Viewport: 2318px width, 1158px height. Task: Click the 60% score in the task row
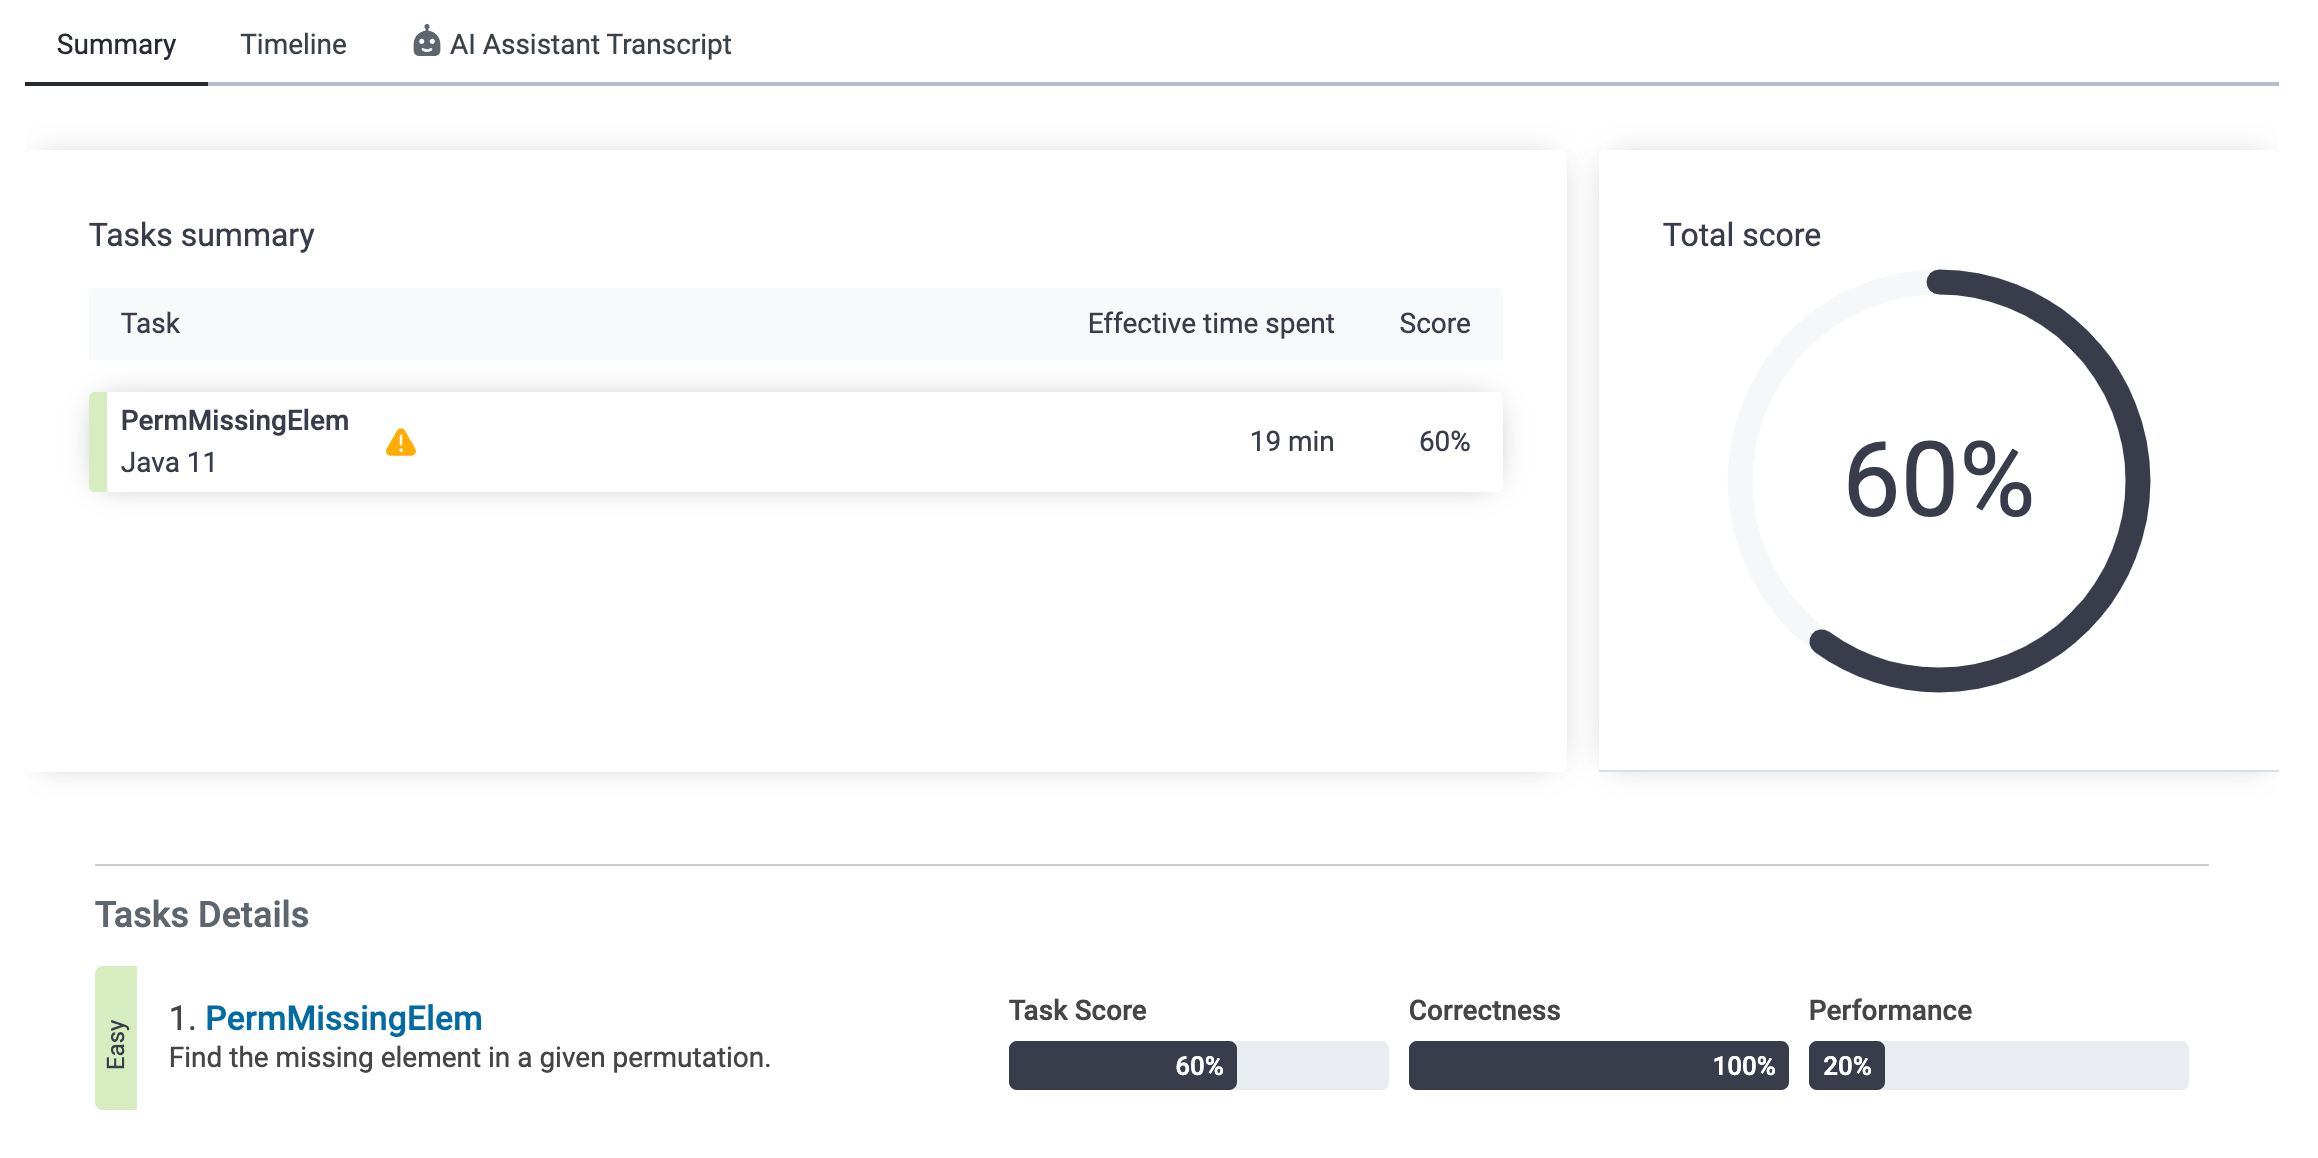[x=1444, y=442]
